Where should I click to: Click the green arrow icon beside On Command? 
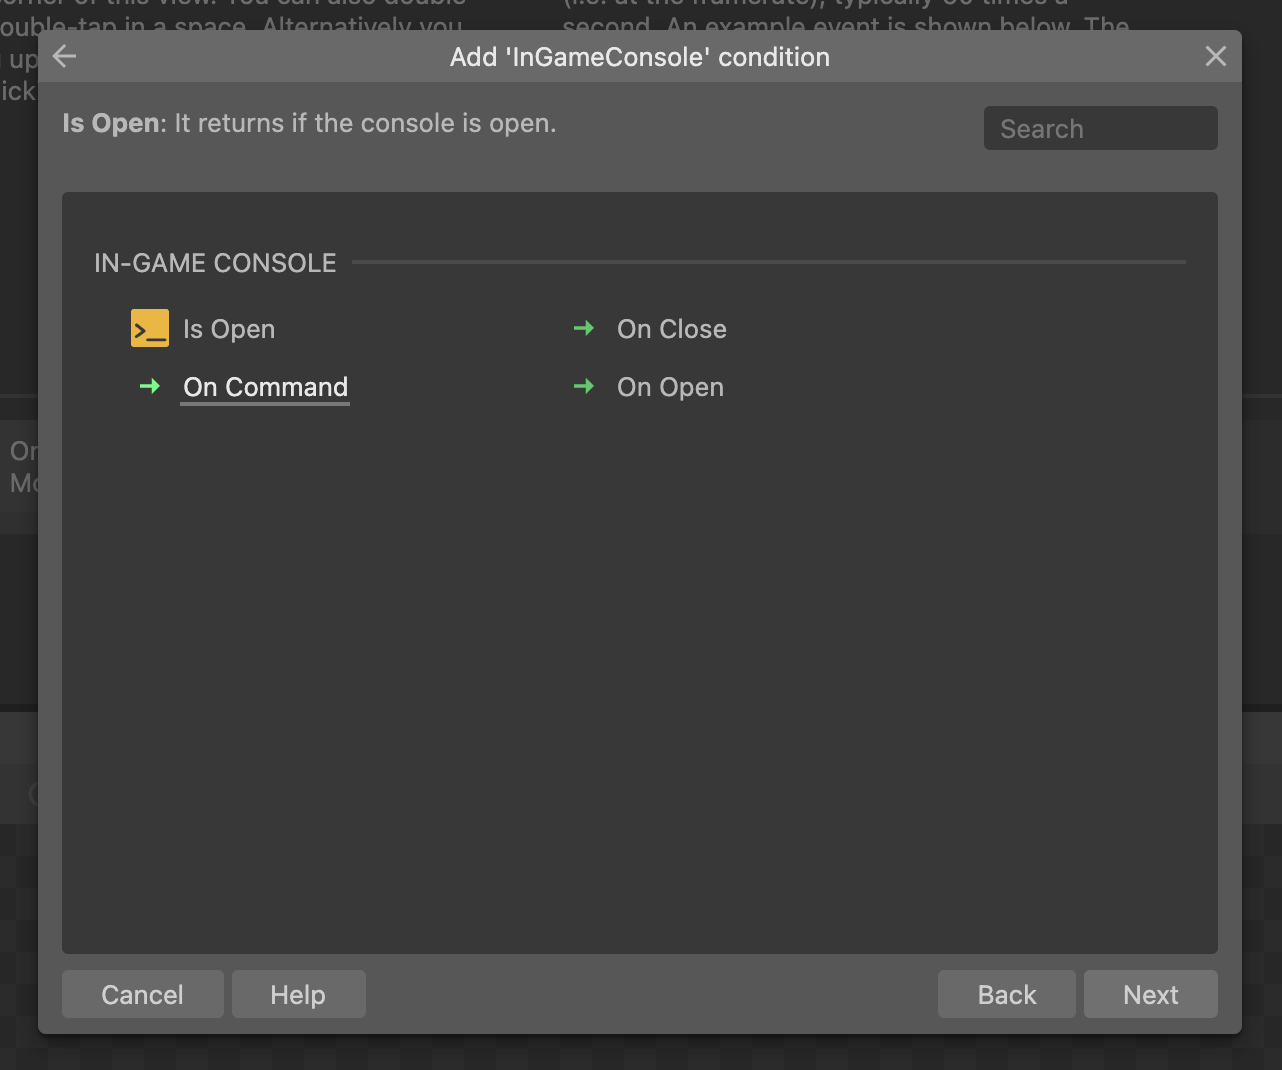tap(150, 386)
